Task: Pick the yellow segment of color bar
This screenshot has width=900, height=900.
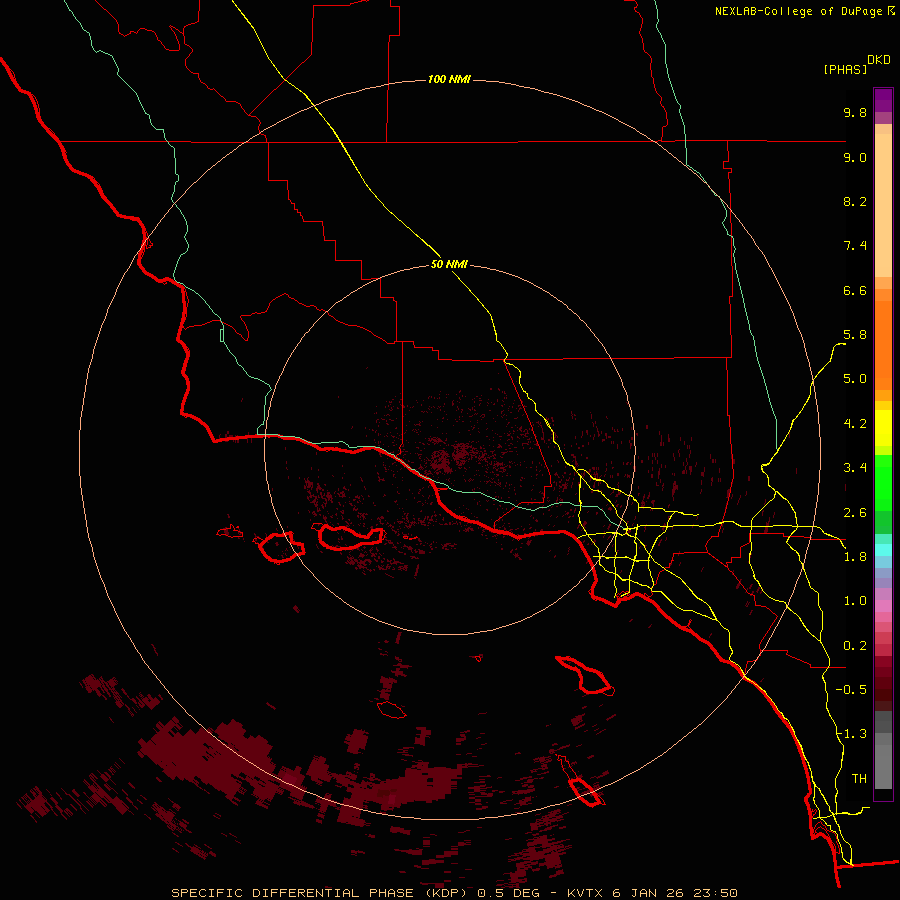Action: coord(883,428)
